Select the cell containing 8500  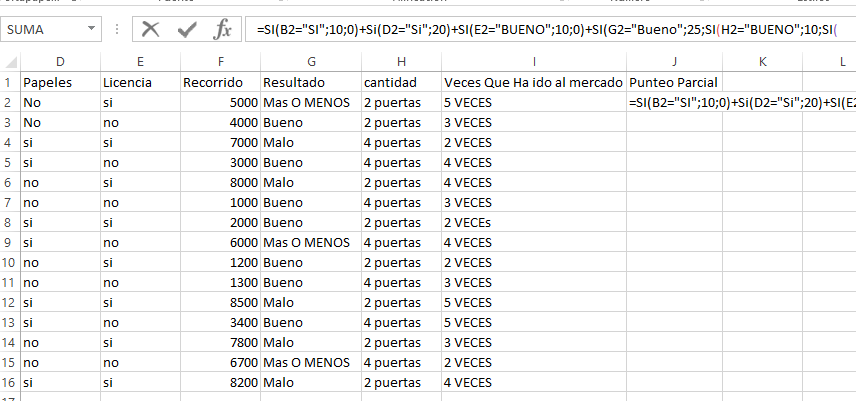pyautogui.click(x=219, y=302)
